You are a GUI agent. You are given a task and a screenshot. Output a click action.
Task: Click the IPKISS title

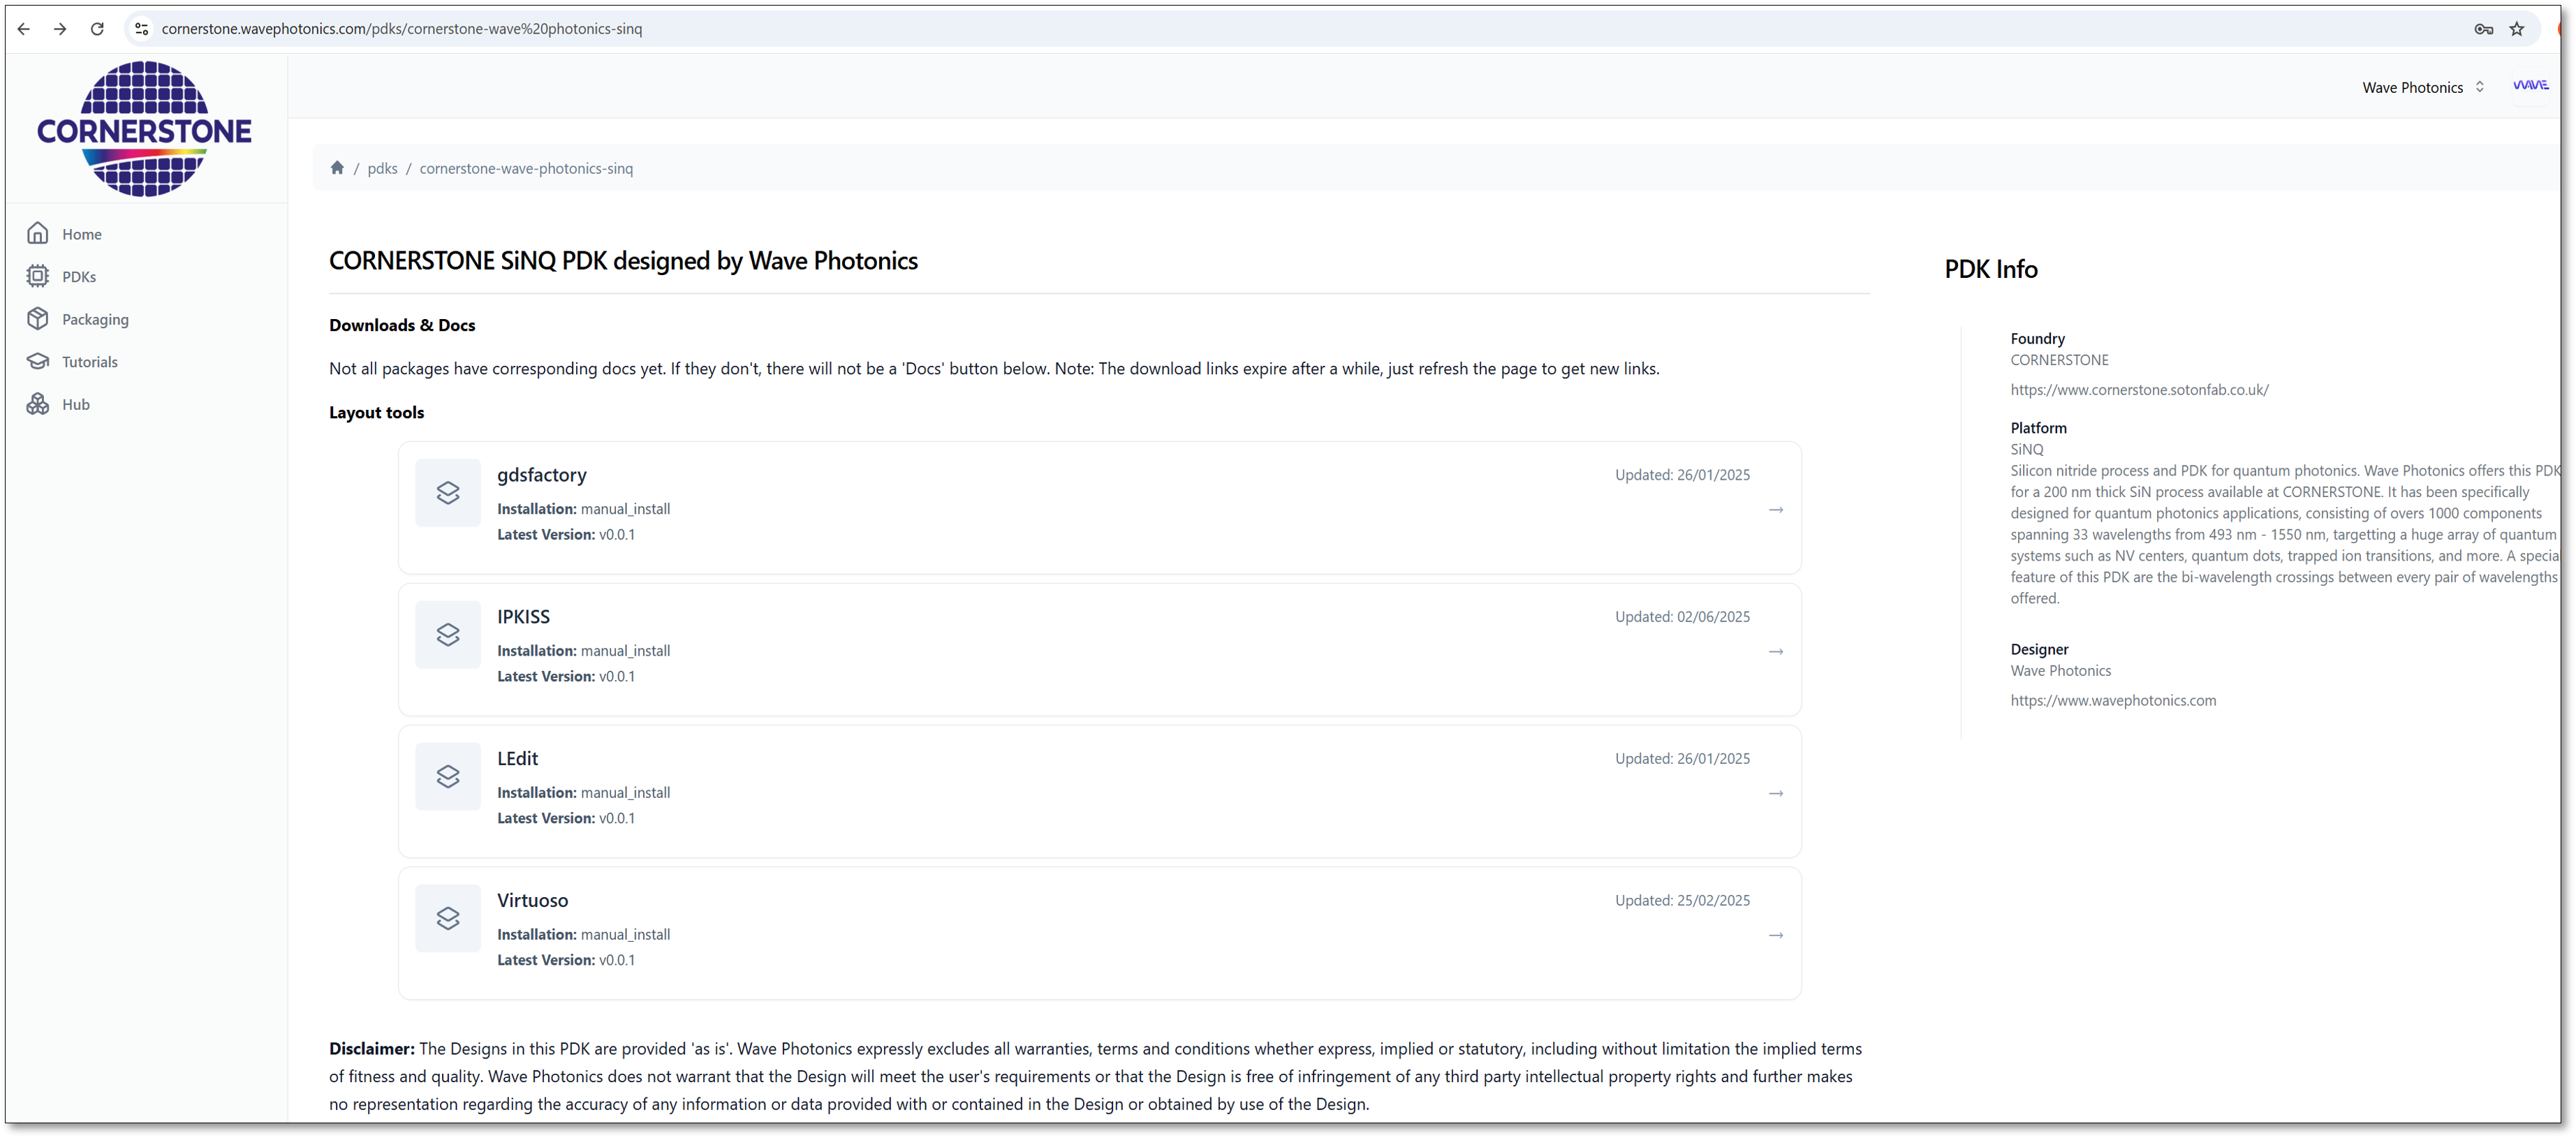[x=523, y=617]
